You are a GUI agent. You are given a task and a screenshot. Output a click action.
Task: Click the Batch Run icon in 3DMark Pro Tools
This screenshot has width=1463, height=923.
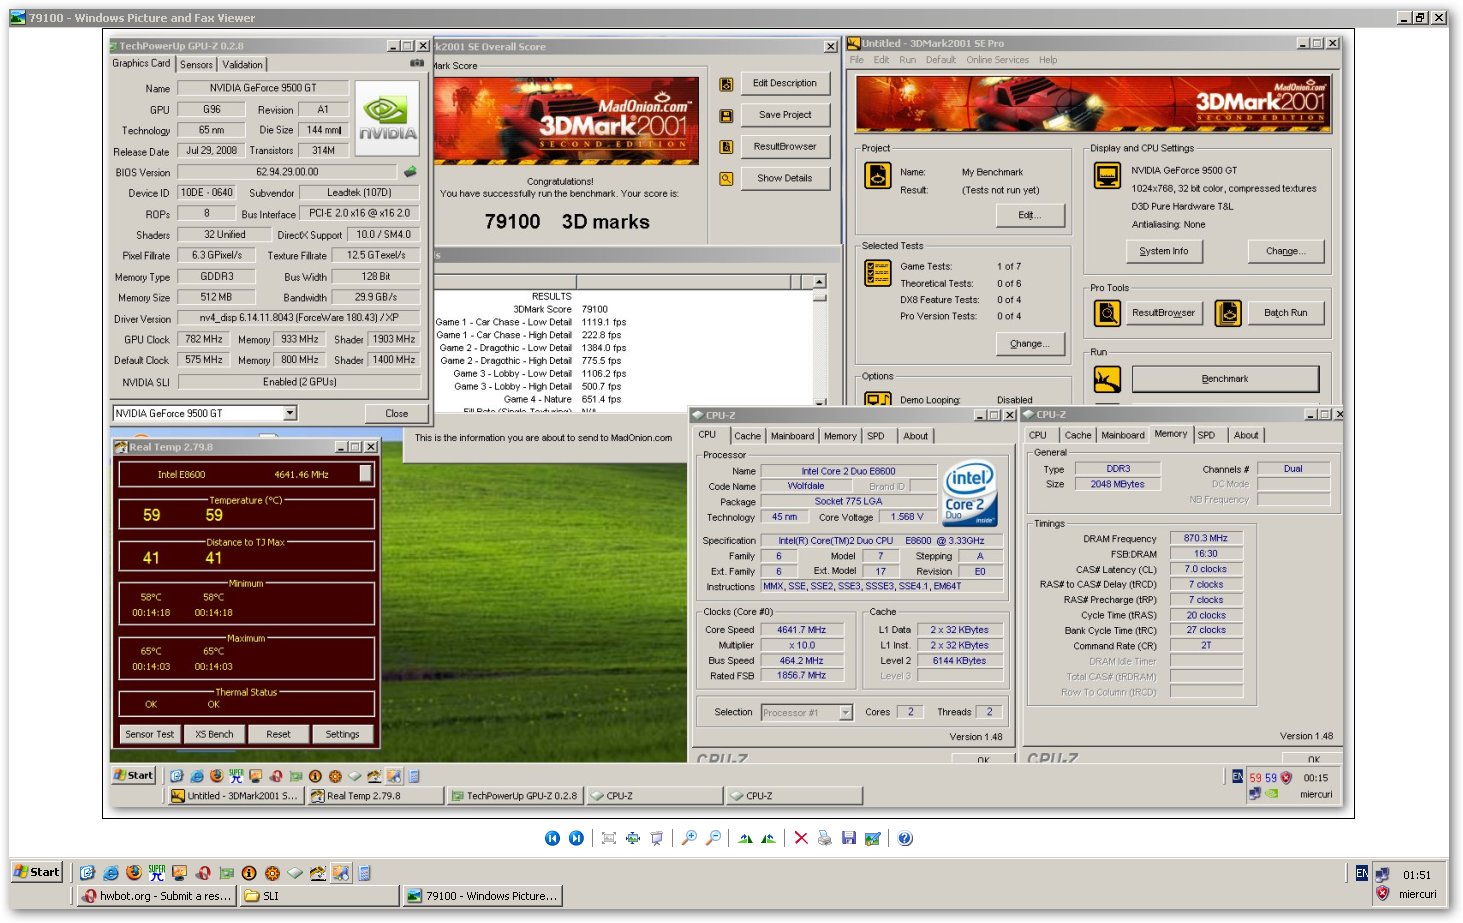pos(1228,313)
